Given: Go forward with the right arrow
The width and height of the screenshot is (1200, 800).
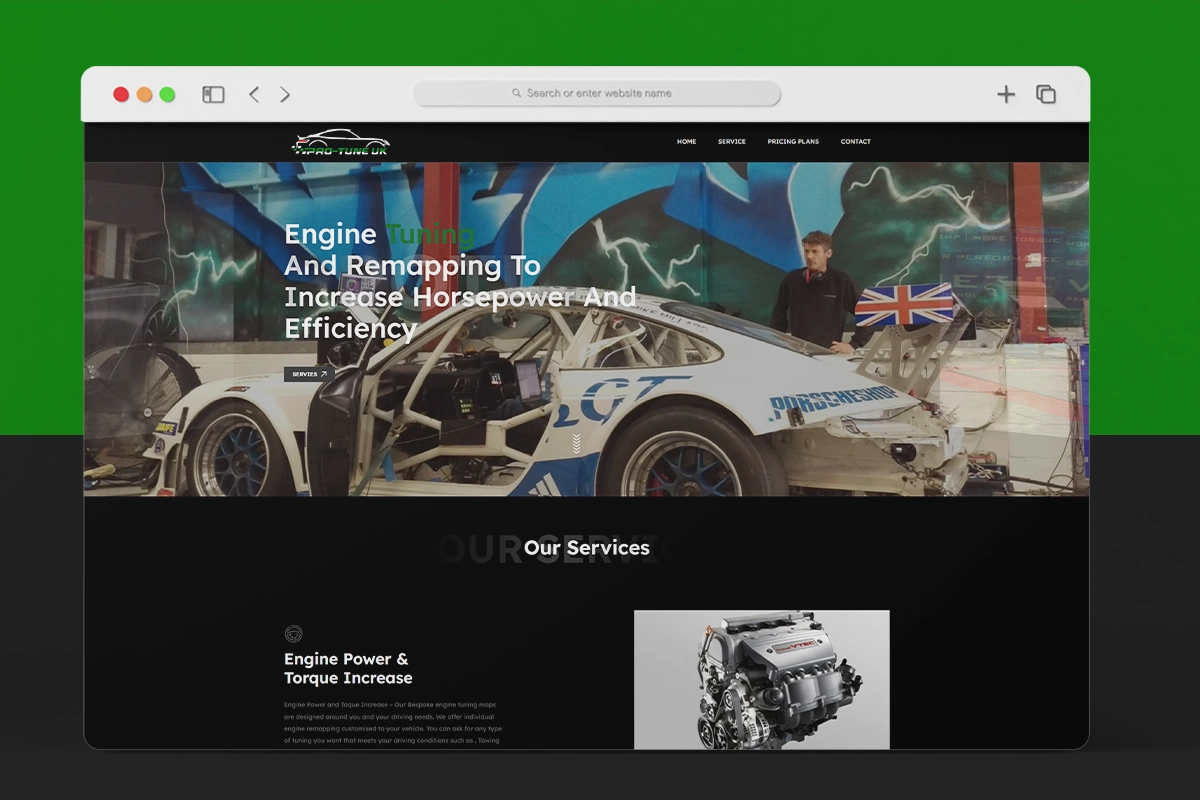Looking at the screenshot, I should [285, 94].
